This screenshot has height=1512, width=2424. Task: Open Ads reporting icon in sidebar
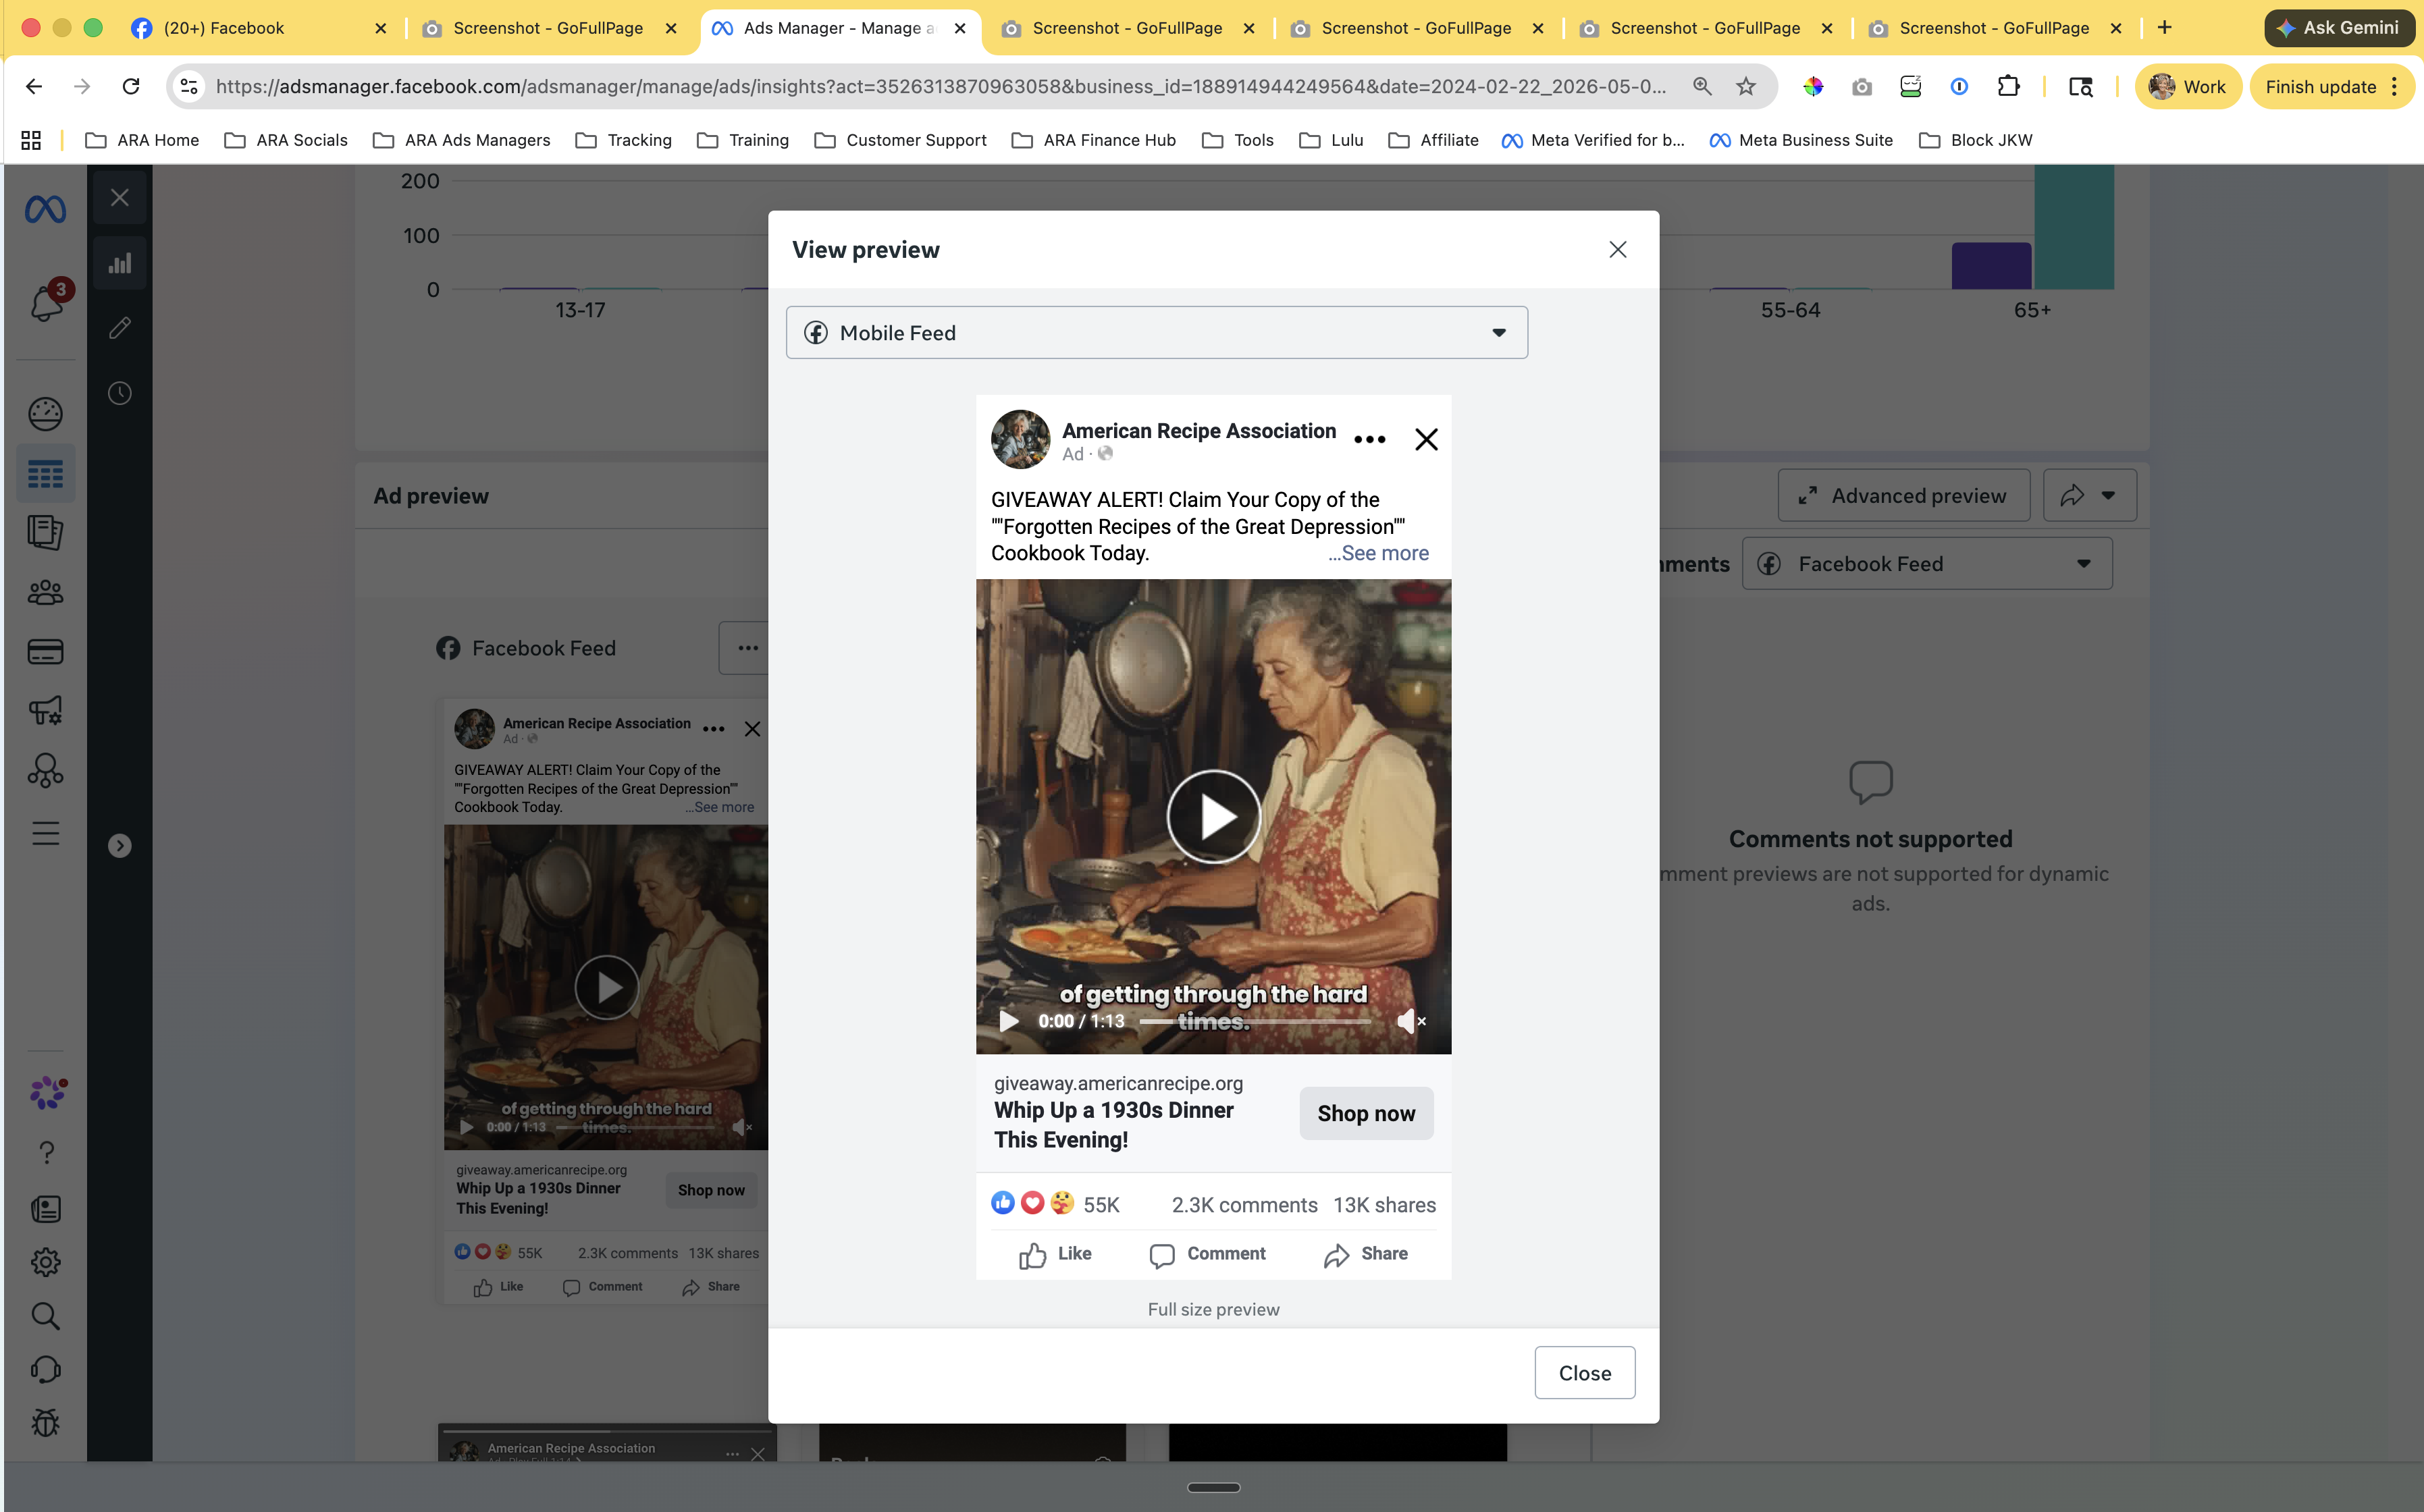point(45,532)
